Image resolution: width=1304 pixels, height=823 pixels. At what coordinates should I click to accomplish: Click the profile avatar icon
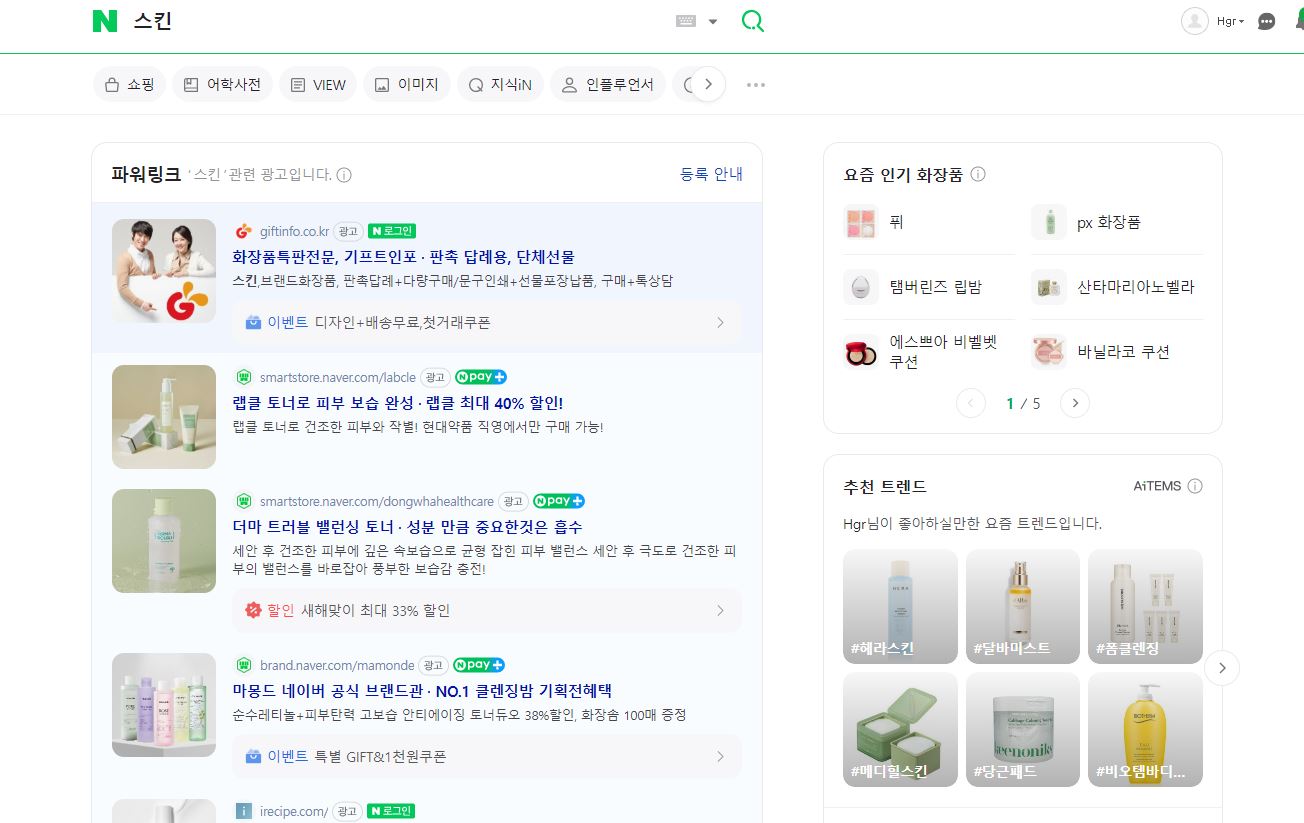pos(1195,21)
